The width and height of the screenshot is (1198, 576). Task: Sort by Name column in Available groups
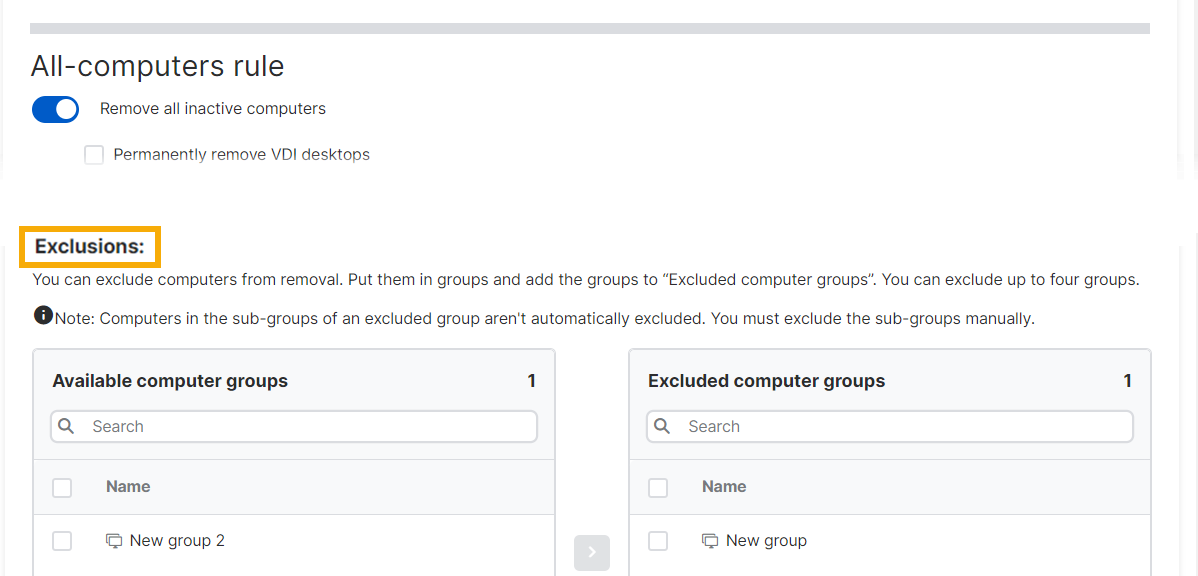tap(128, 487)
